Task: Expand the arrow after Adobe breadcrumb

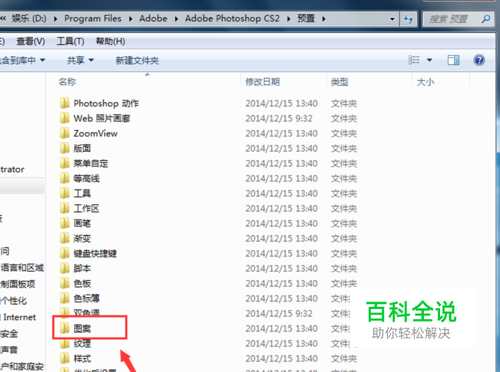Action: point(176,19)
